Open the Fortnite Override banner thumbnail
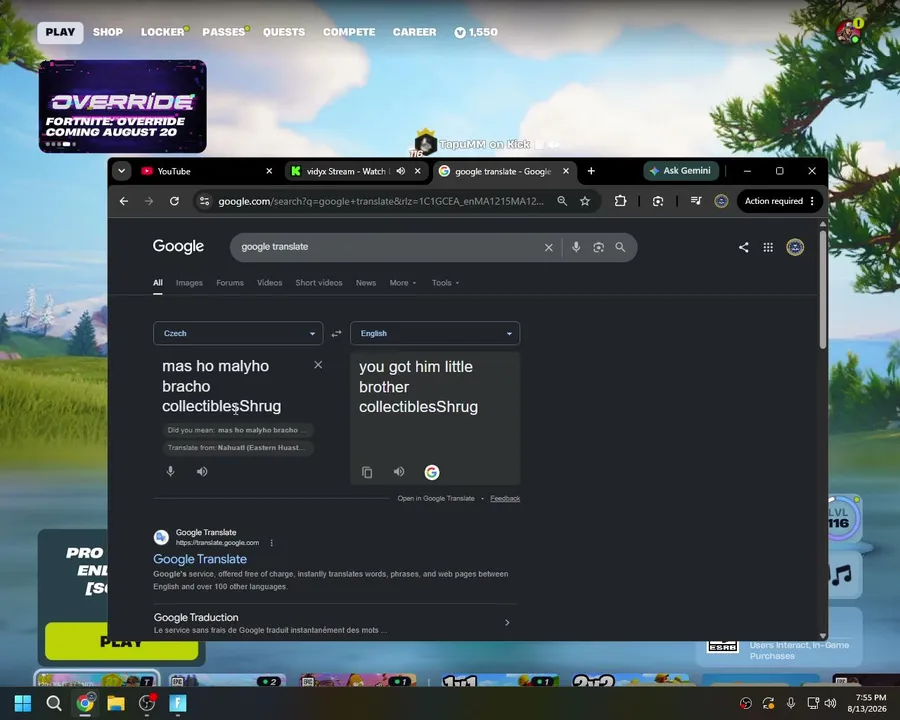Image resolution: width=900 pixels, height=720 pixels. point(122,106)
